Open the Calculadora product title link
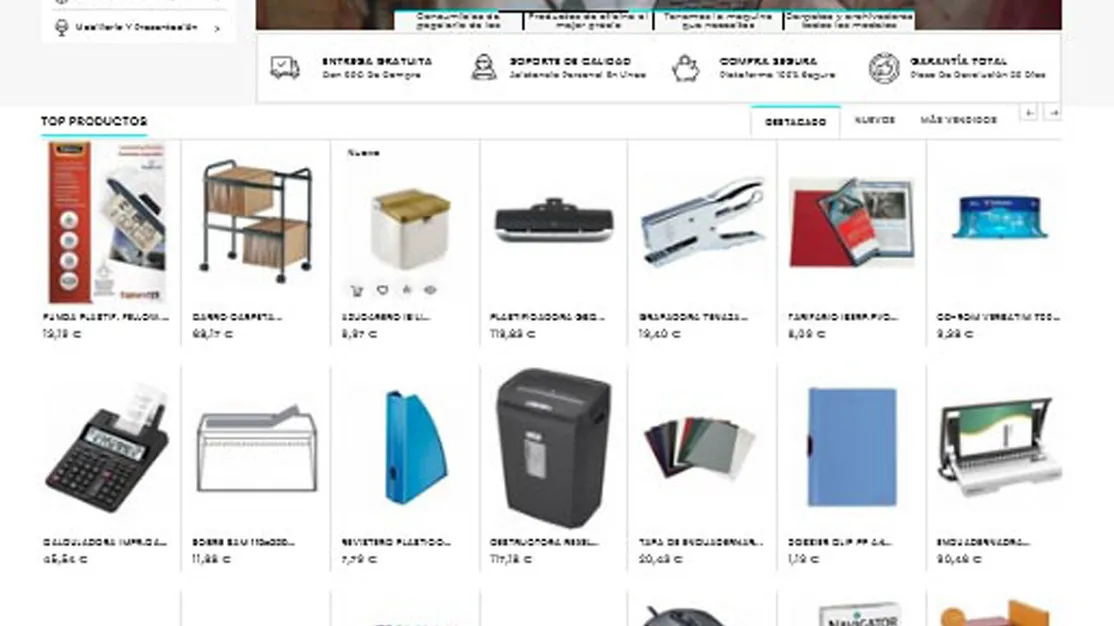The image size is (1114, 626). (105, 542)
